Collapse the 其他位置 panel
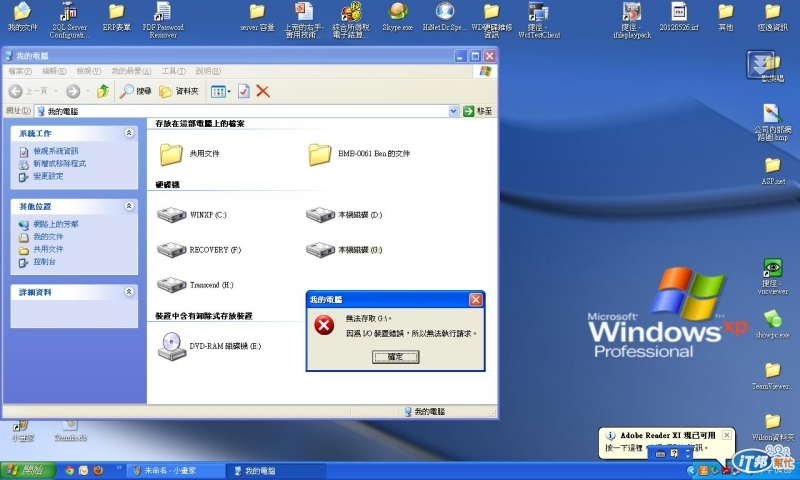This screenshot has width=800, height=480. click(129, 206)
